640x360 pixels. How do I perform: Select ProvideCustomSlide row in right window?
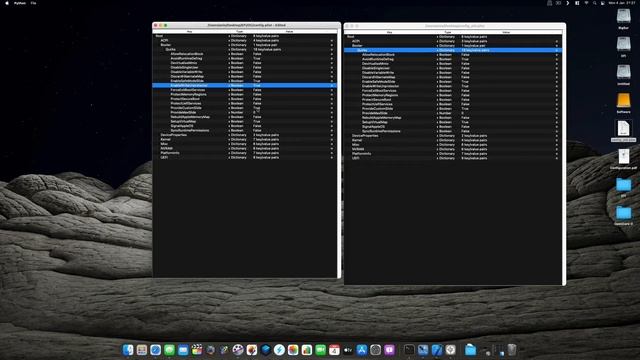click(453, 109)
